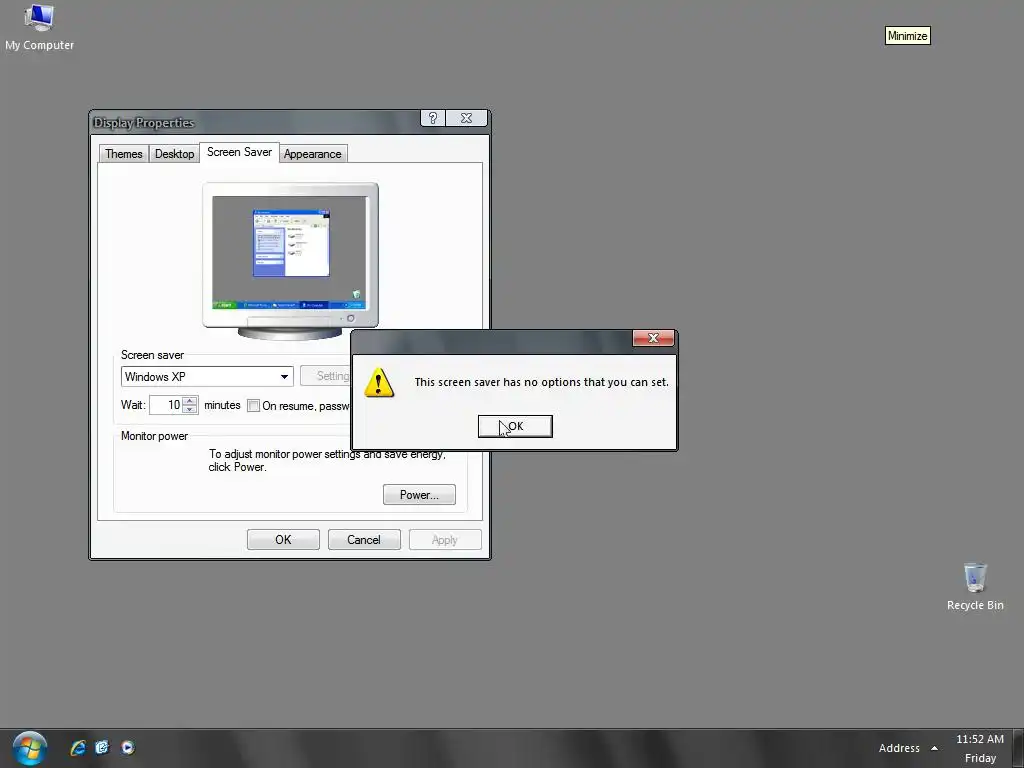Open My Computer desktop icon
1024x768 pixels.
point(39,27)
